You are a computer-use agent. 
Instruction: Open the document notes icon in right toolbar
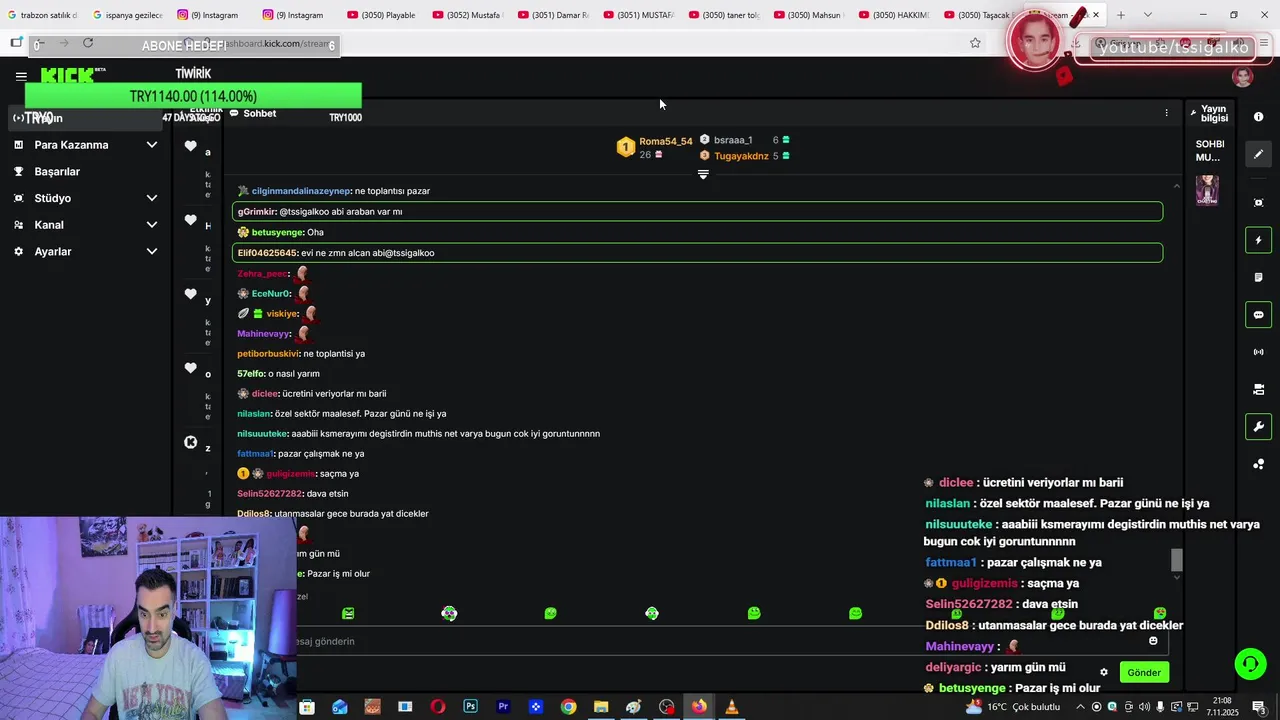(1258, 277)
